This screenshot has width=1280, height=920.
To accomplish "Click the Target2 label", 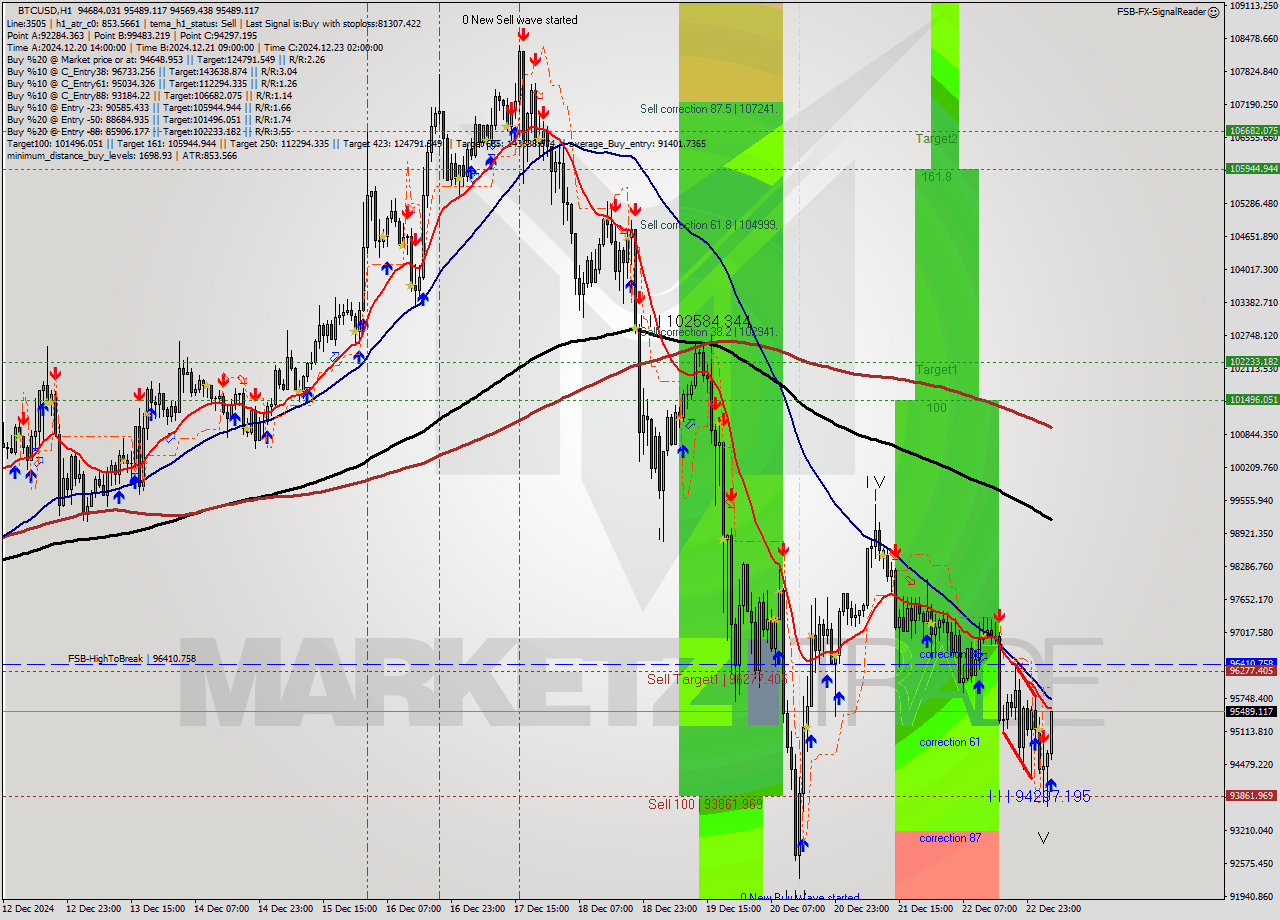I will tap(937, 139).
